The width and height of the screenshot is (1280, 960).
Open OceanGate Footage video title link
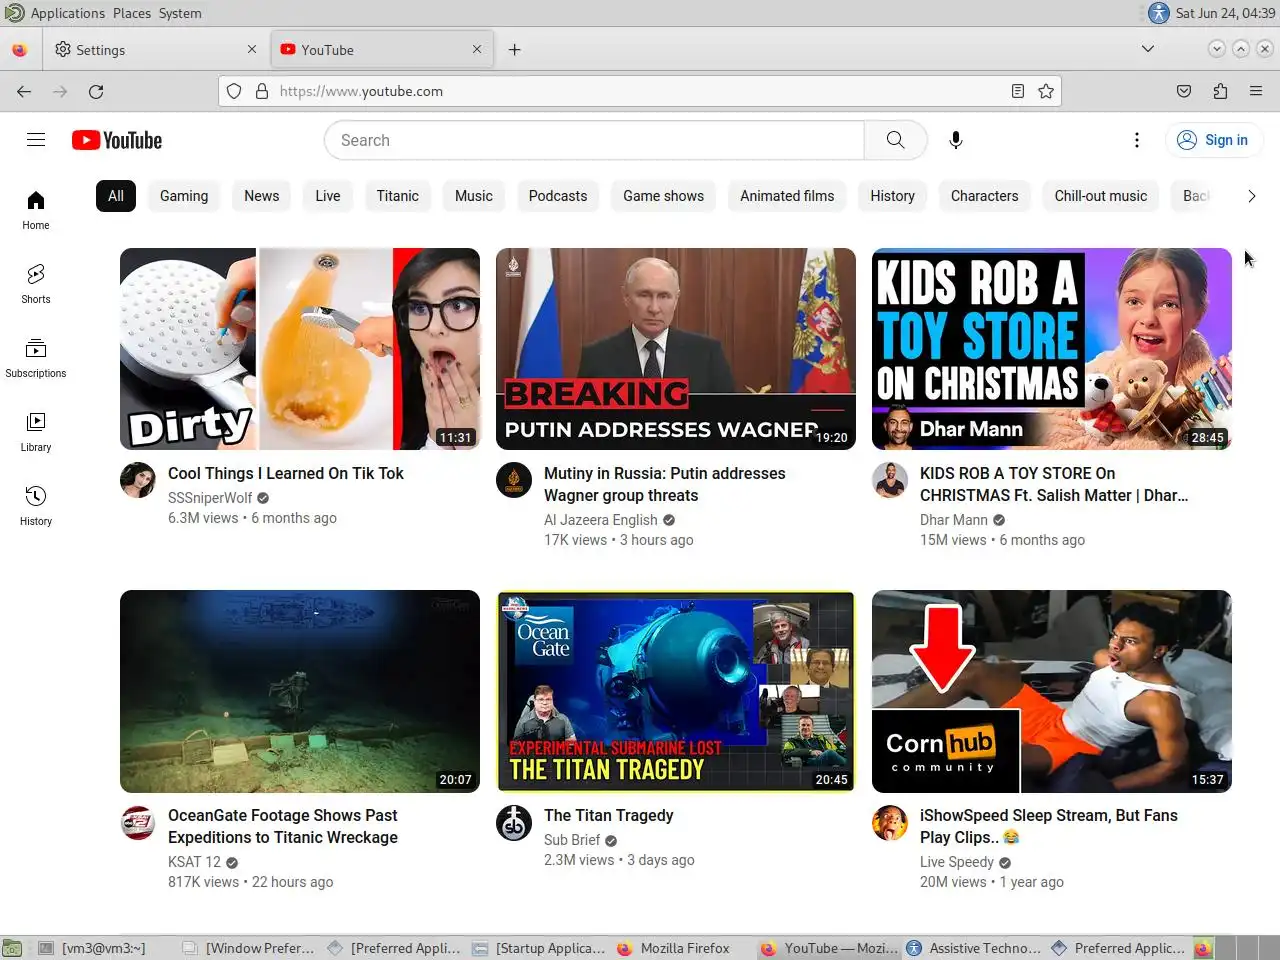(x=283, y=826)
